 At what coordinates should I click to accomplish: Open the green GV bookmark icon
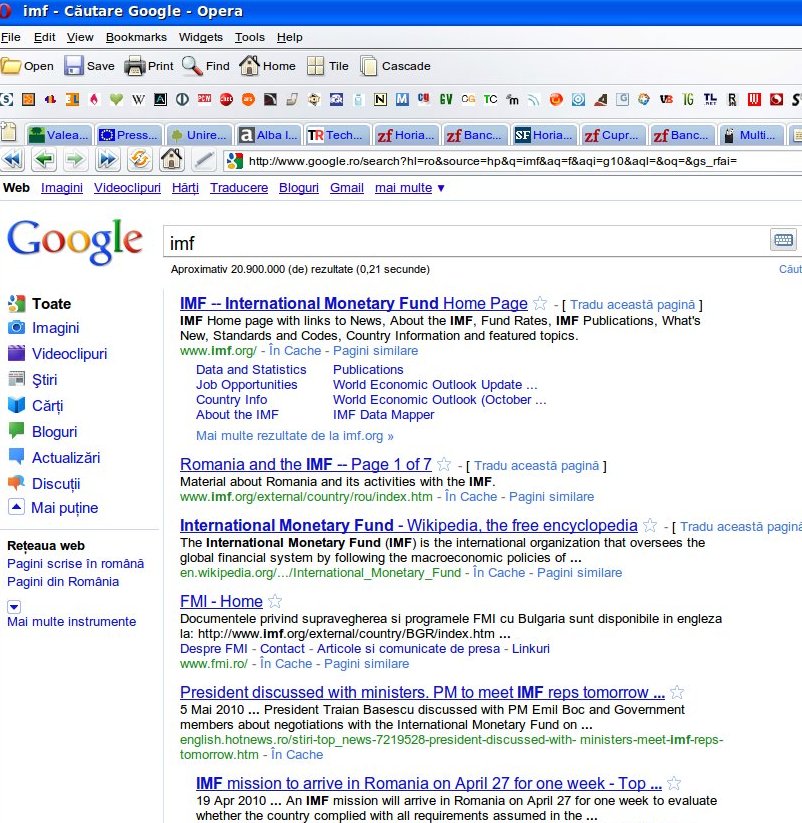(446, 99)
